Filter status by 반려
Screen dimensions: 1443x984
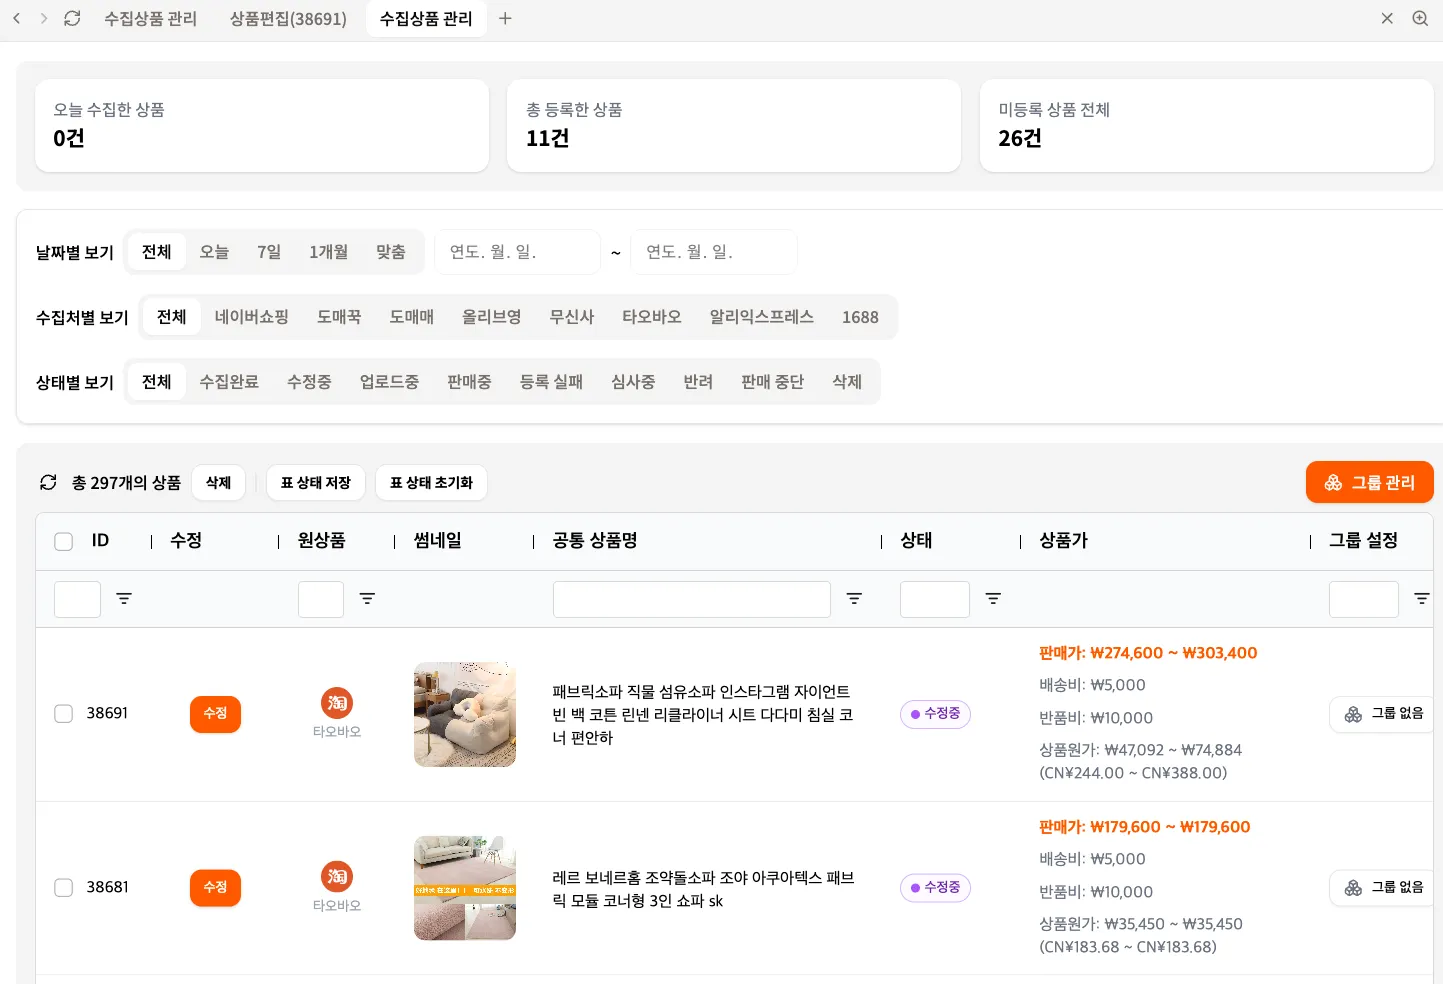[698, 382]
